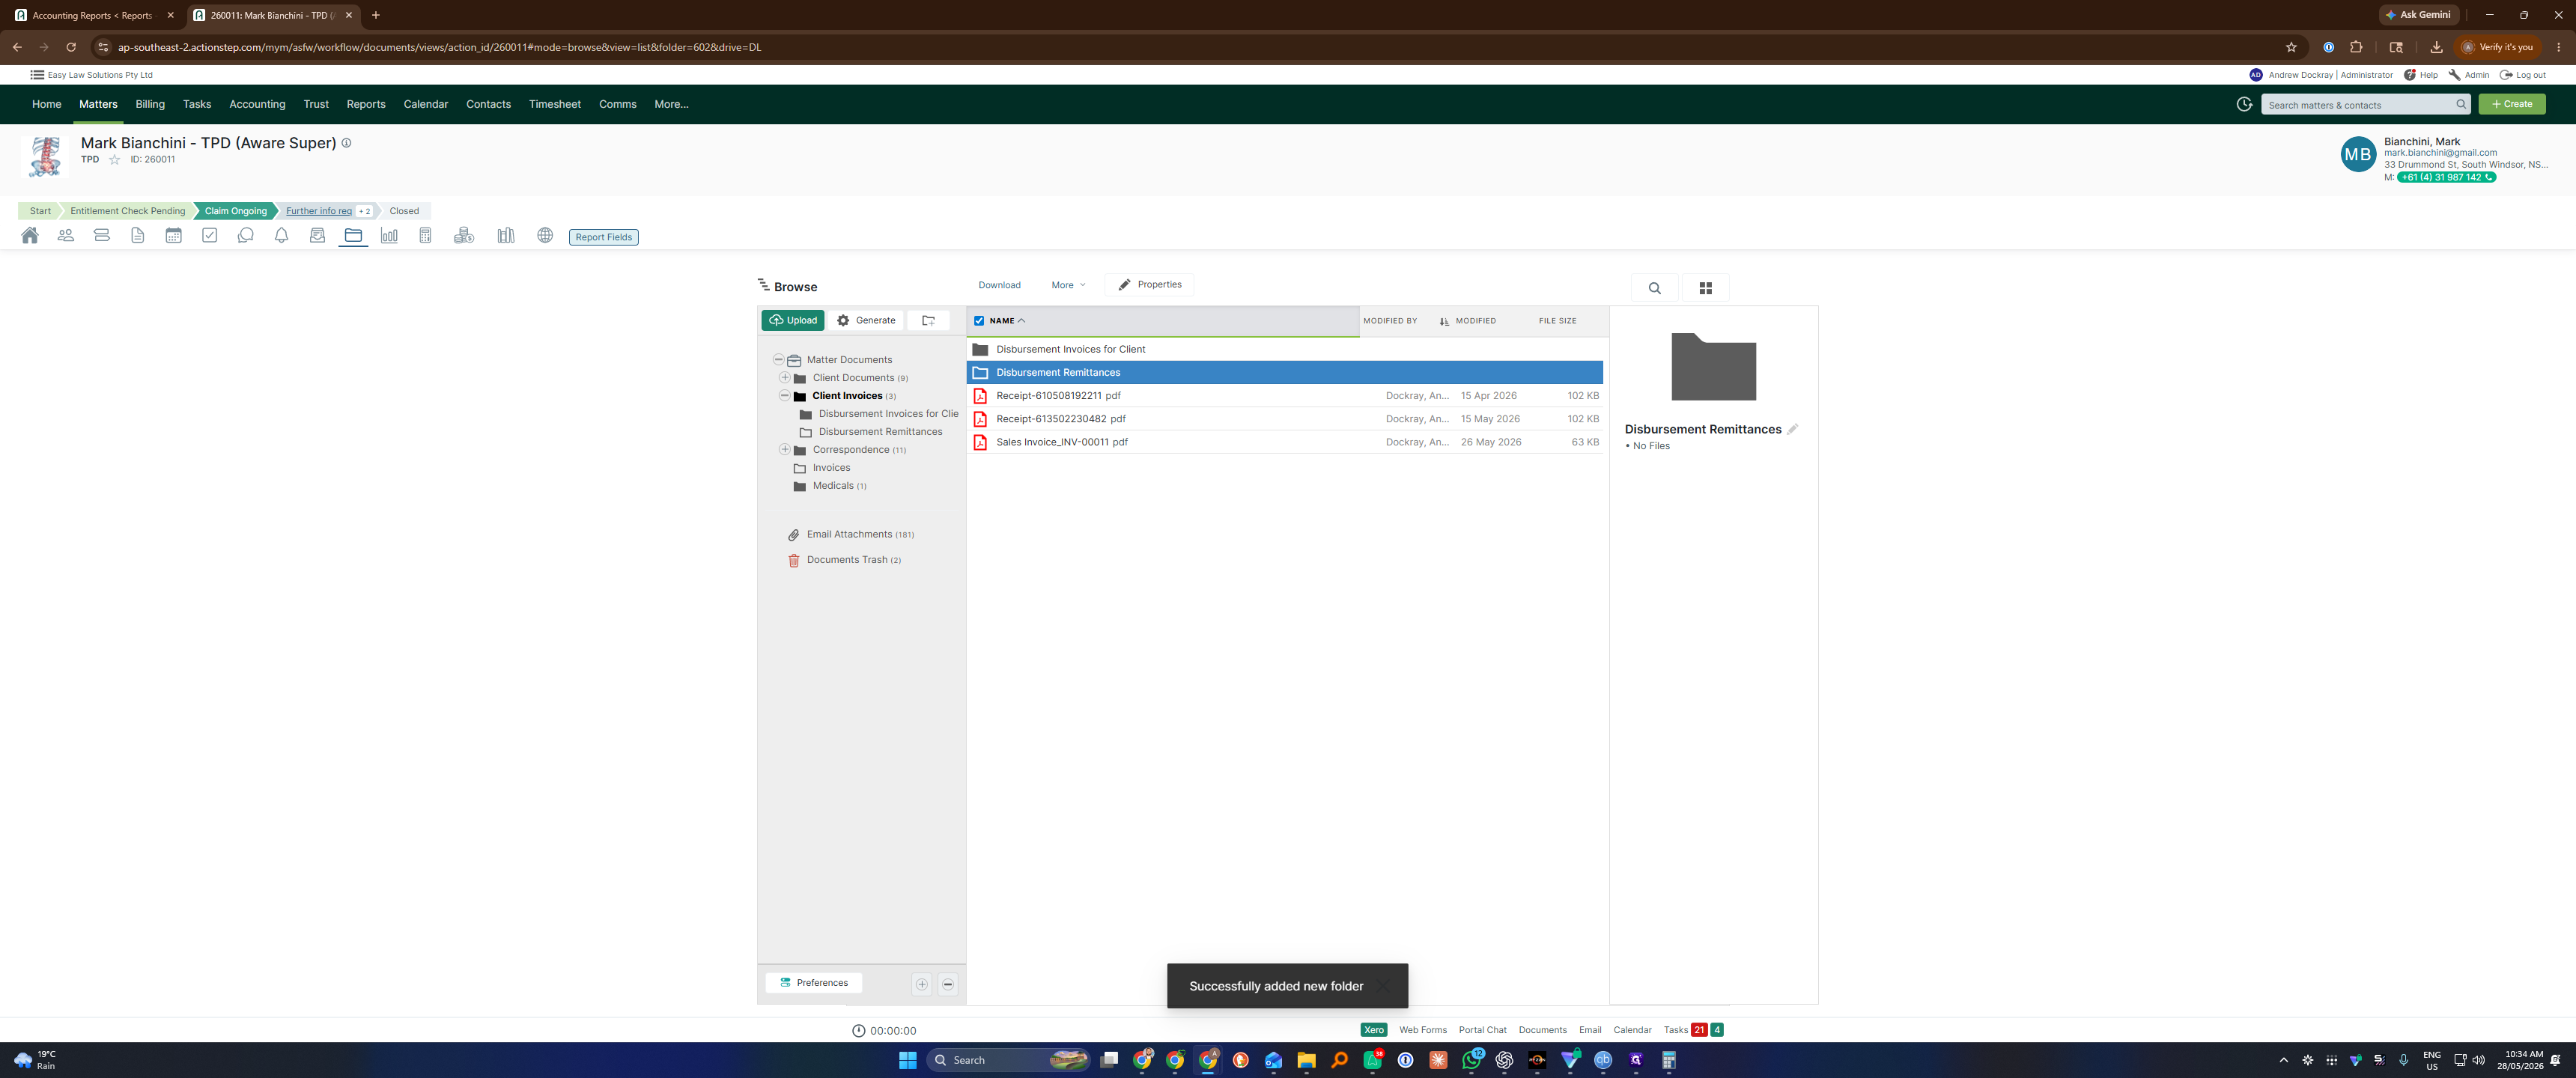The width and height of the screenshot is (2576, 1078).
Task: Open the matter email inbox tray icon
Action: click(318, 236)
